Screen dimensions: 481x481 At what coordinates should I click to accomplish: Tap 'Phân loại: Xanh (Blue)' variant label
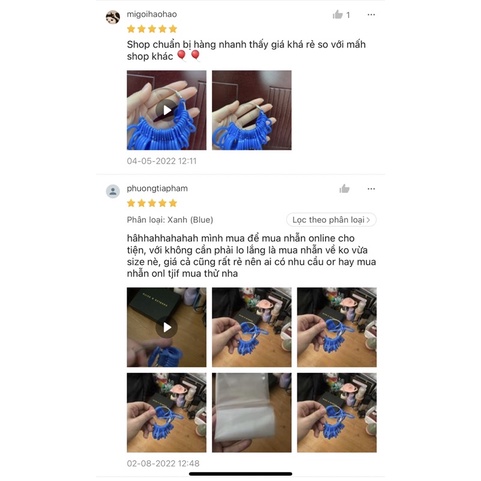170,220
